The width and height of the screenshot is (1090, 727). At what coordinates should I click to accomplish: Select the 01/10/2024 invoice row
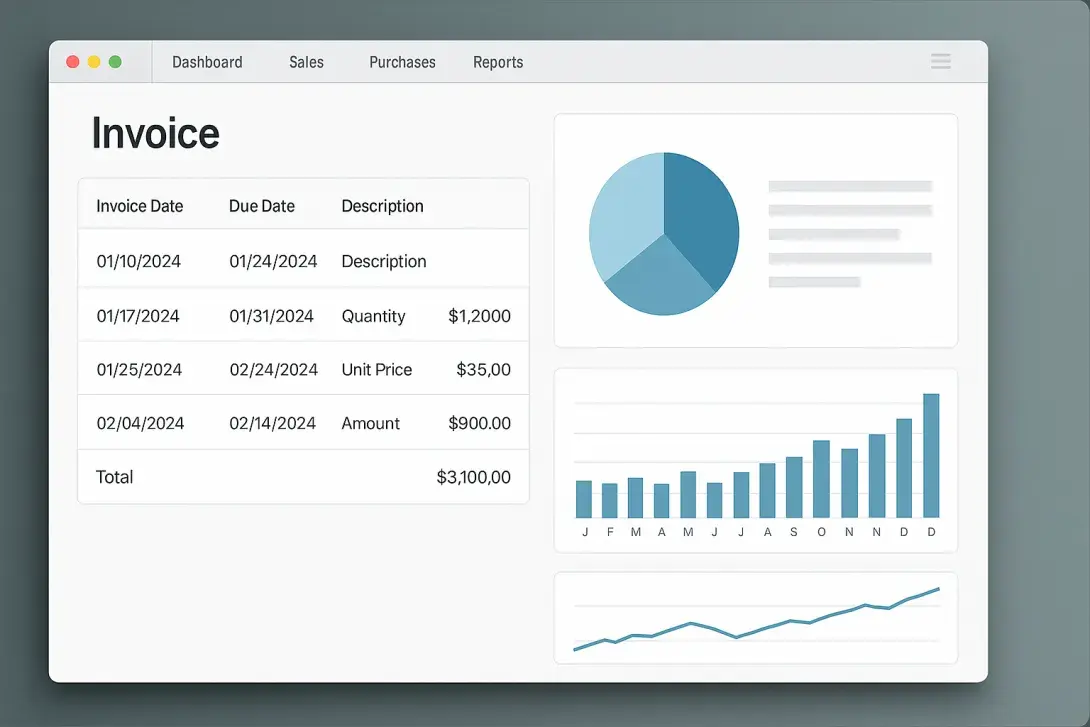[139, 261]
